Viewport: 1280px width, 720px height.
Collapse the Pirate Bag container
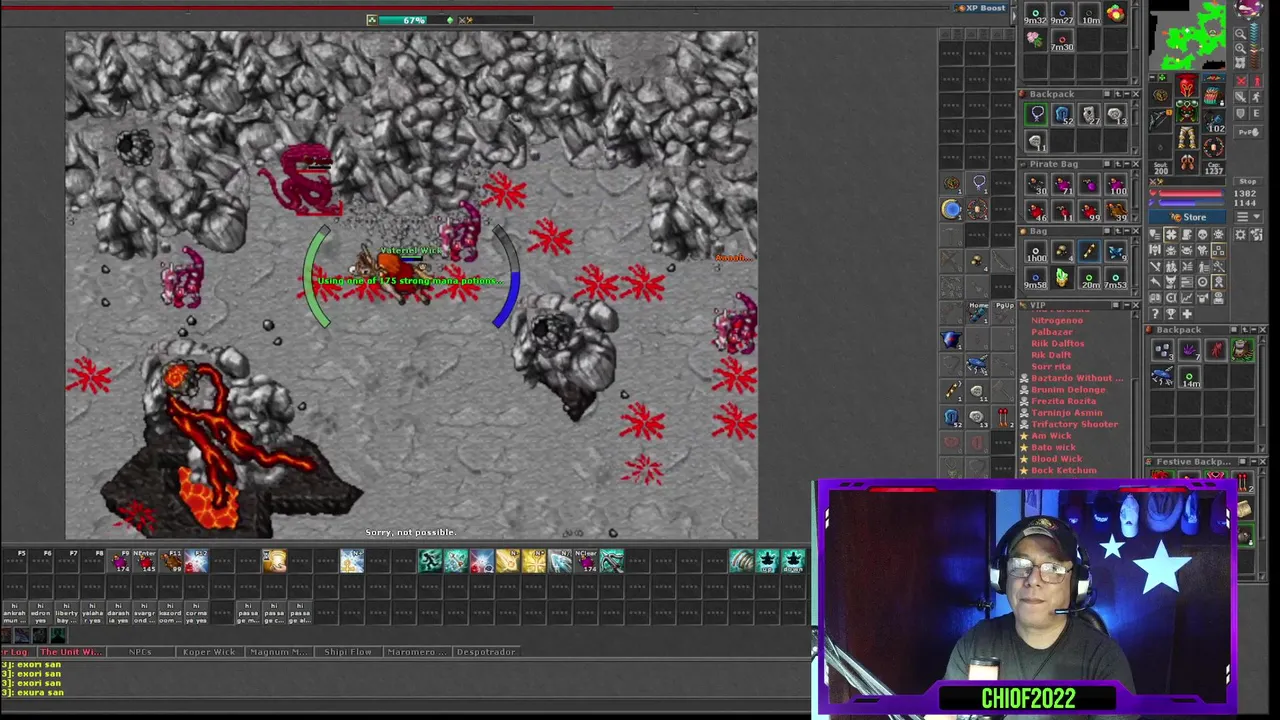(x=1127, y=164)
